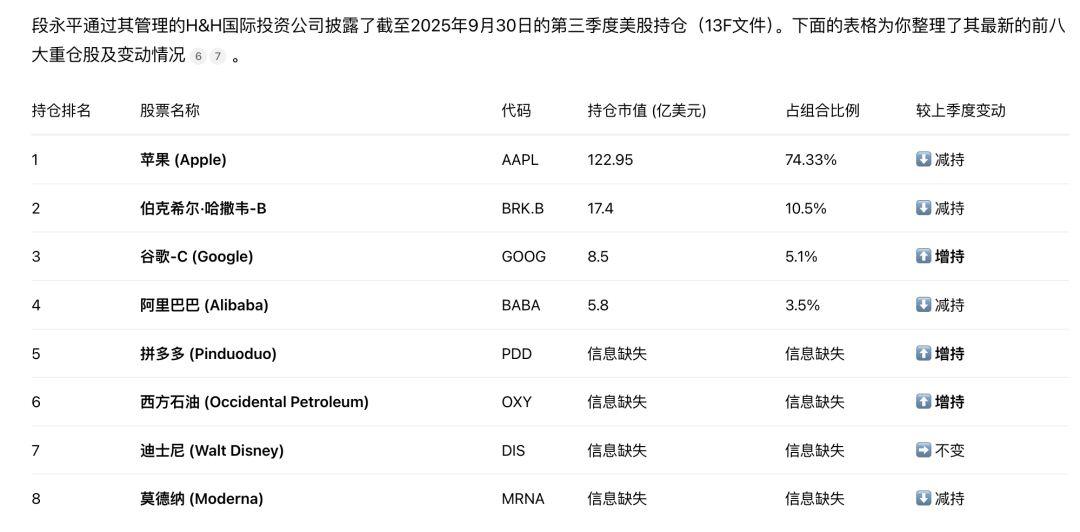Click the 迪士尼 (Walt Disney) stock name
The height and width of the screenshot is (532, 1080).
(x=212, y=451)
